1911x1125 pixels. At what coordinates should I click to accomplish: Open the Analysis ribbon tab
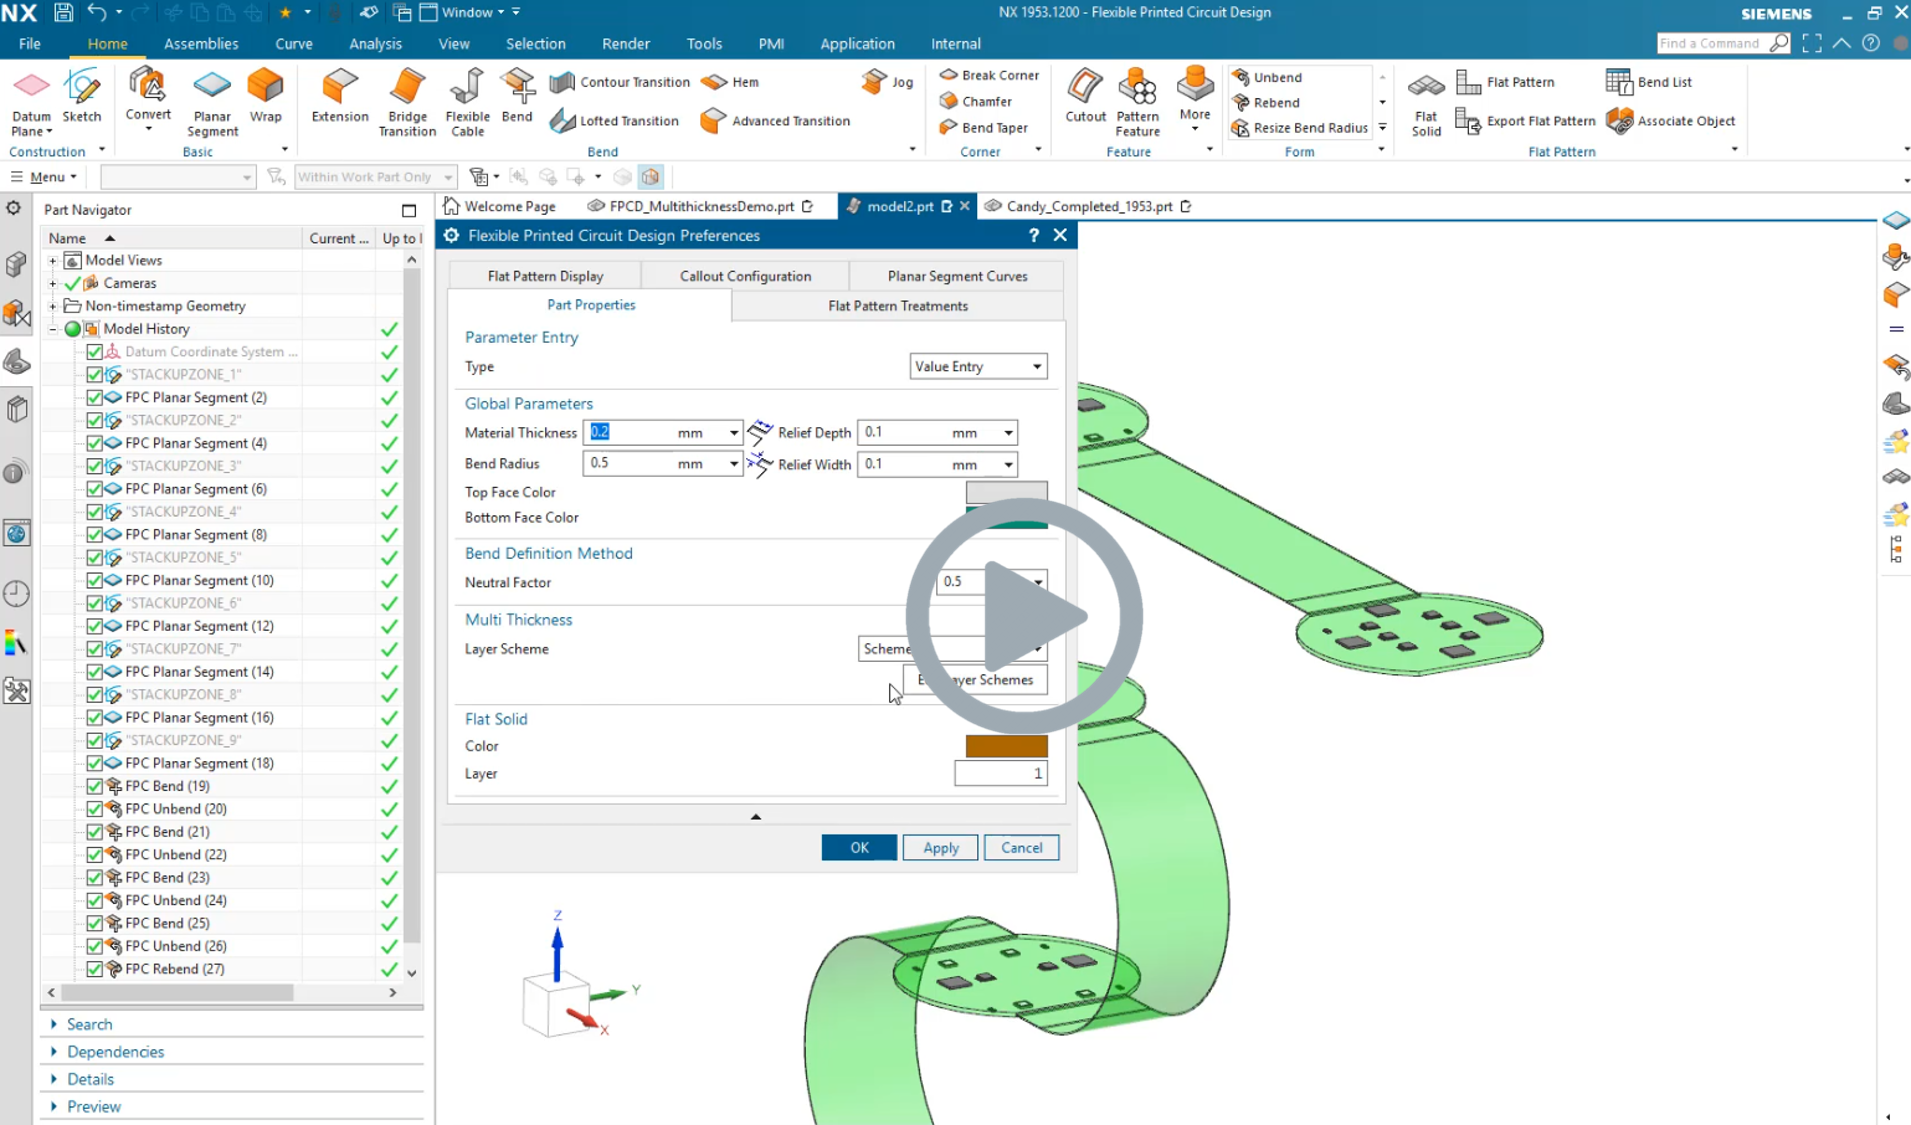[x=375, y=44]
